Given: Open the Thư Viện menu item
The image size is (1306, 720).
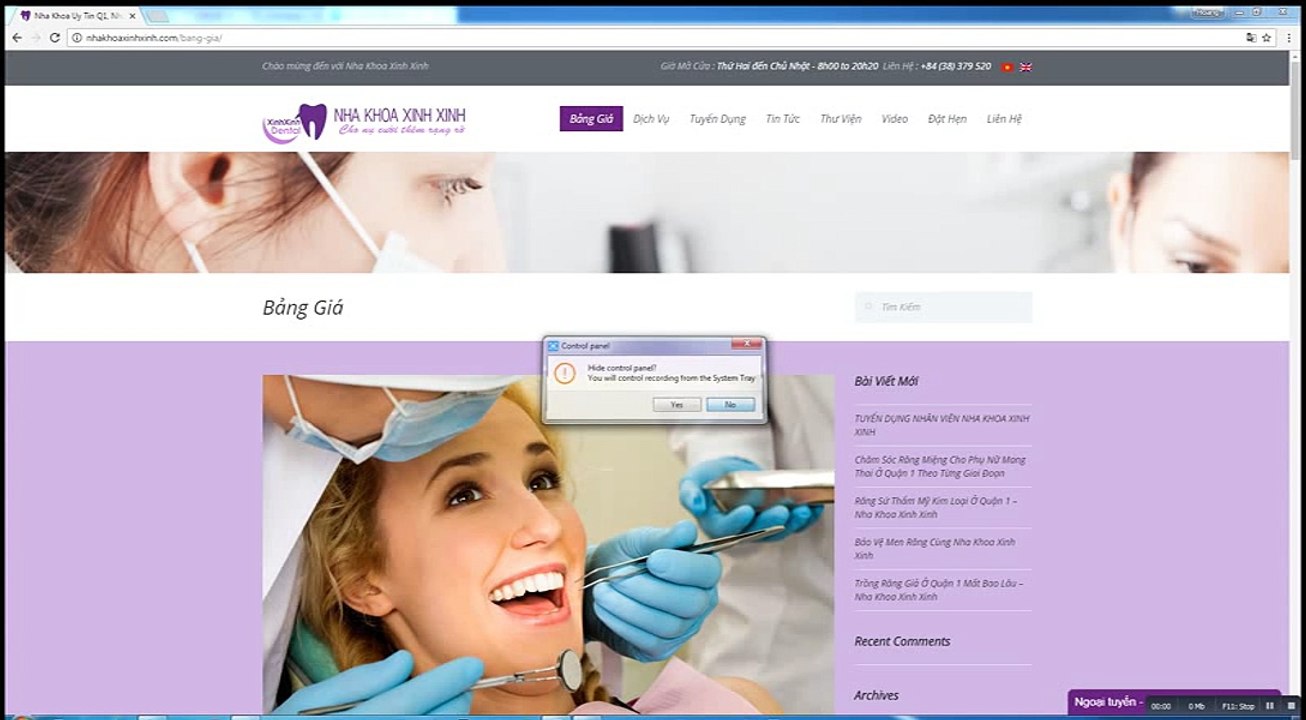Looking at the screenshot, I should tap(840, 119).
